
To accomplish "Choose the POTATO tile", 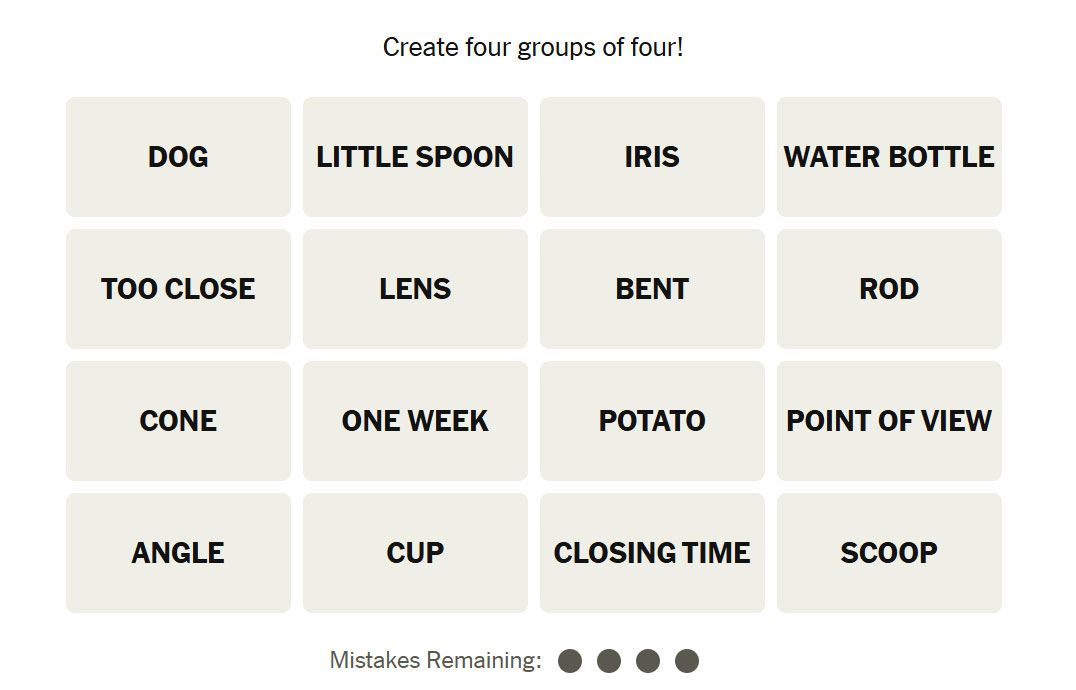I will click(x=652, y=421).
